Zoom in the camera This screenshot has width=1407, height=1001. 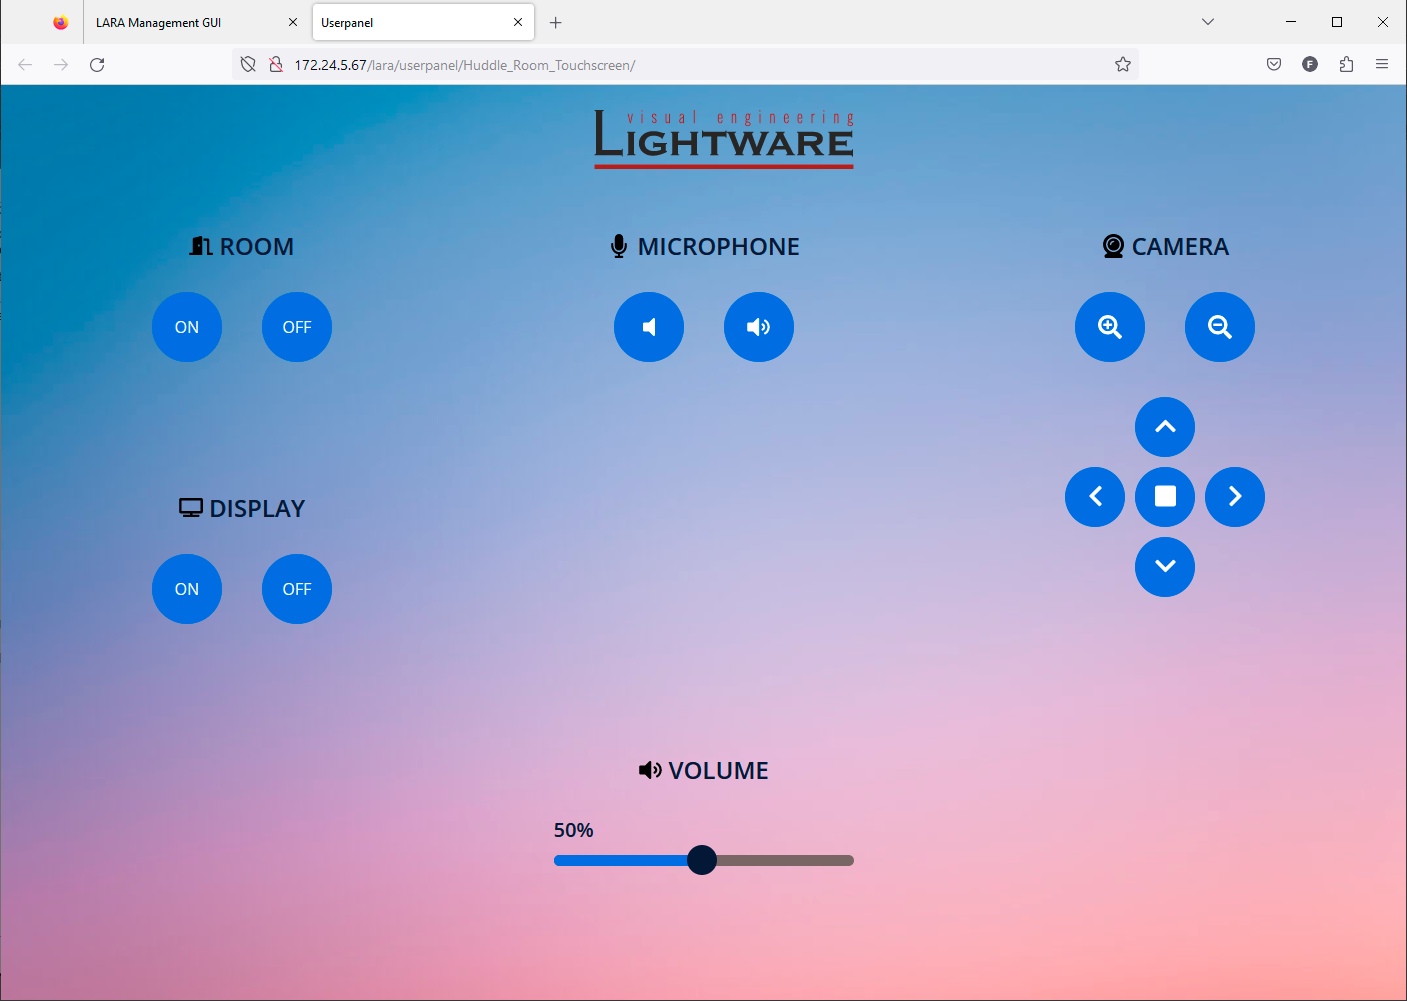[x=1109, y=327]
